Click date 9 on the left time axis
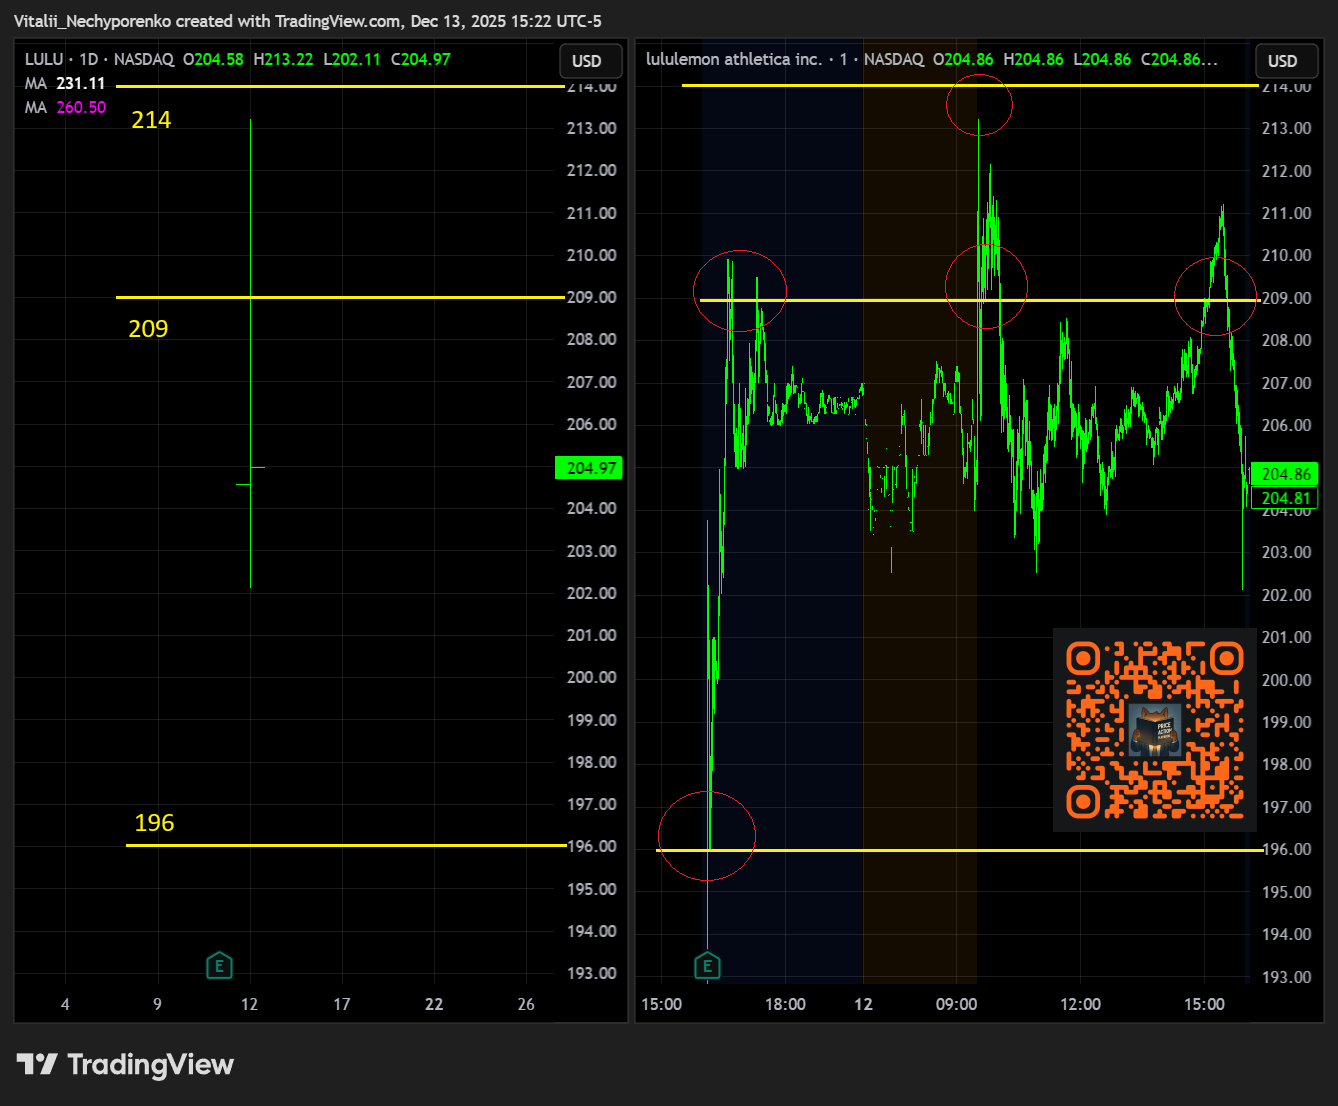The image size is (1338, 1106). pos(157,1004)
